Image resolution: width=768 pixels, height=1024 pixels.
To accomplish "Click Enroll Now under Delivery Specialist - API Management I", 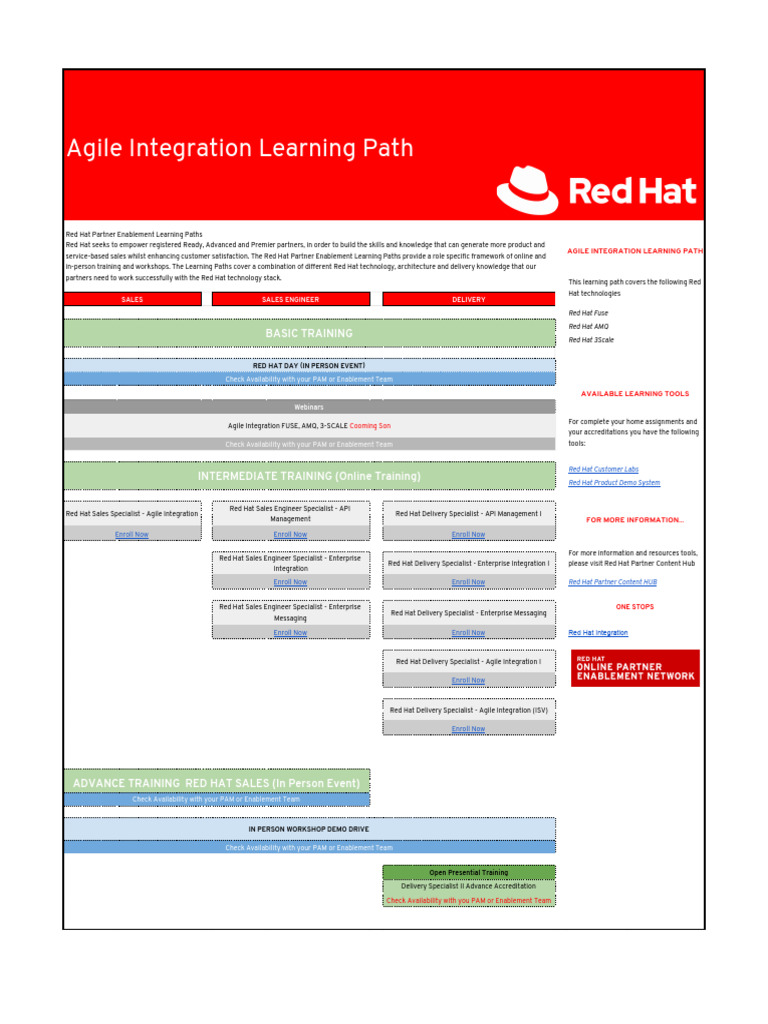I will 468,534.
